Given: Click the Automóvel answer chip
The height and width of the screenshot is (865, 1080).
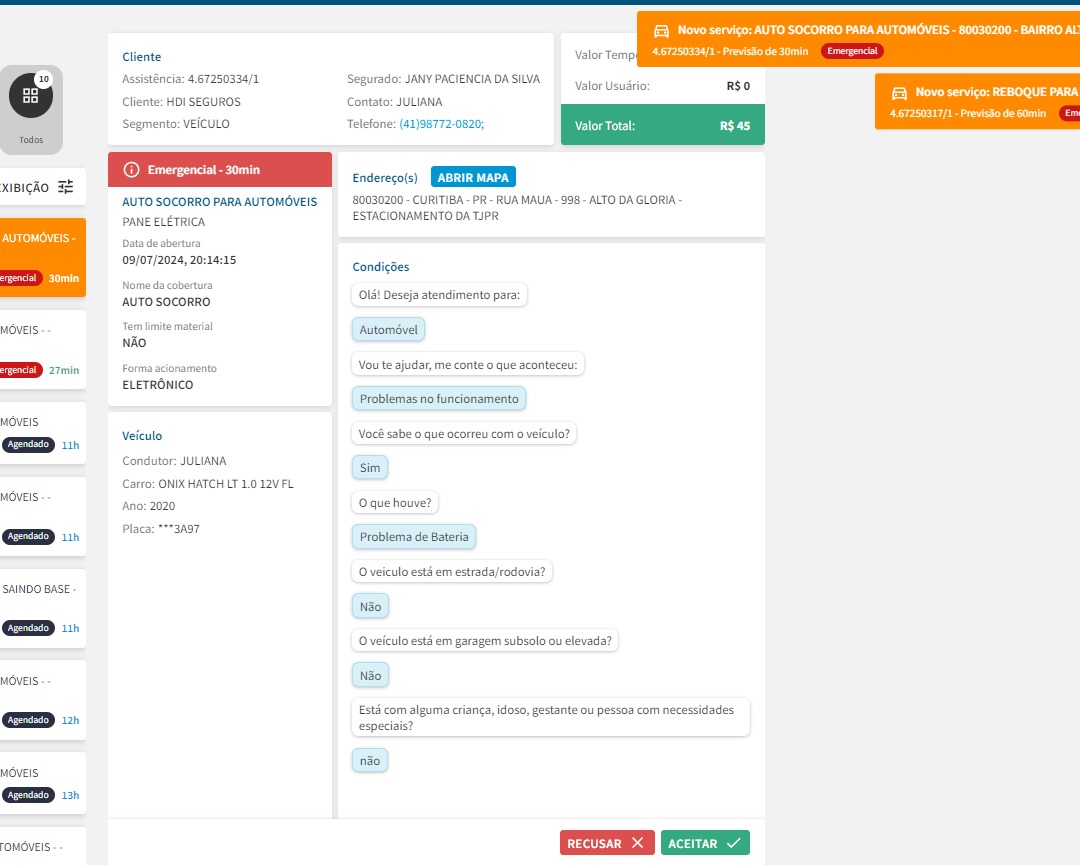Looking at the screenshot, I should pos(388,329).
